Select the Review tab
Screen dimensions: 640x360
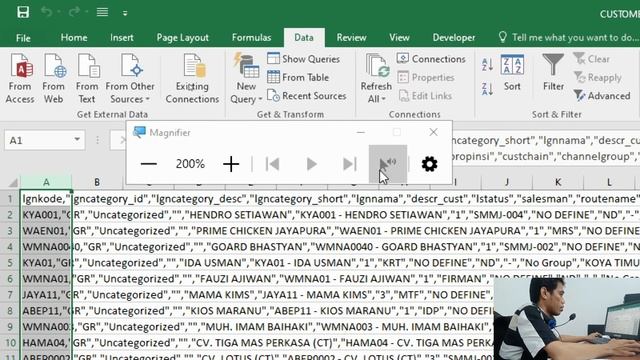pyautogui.click(x=351, y=38)
